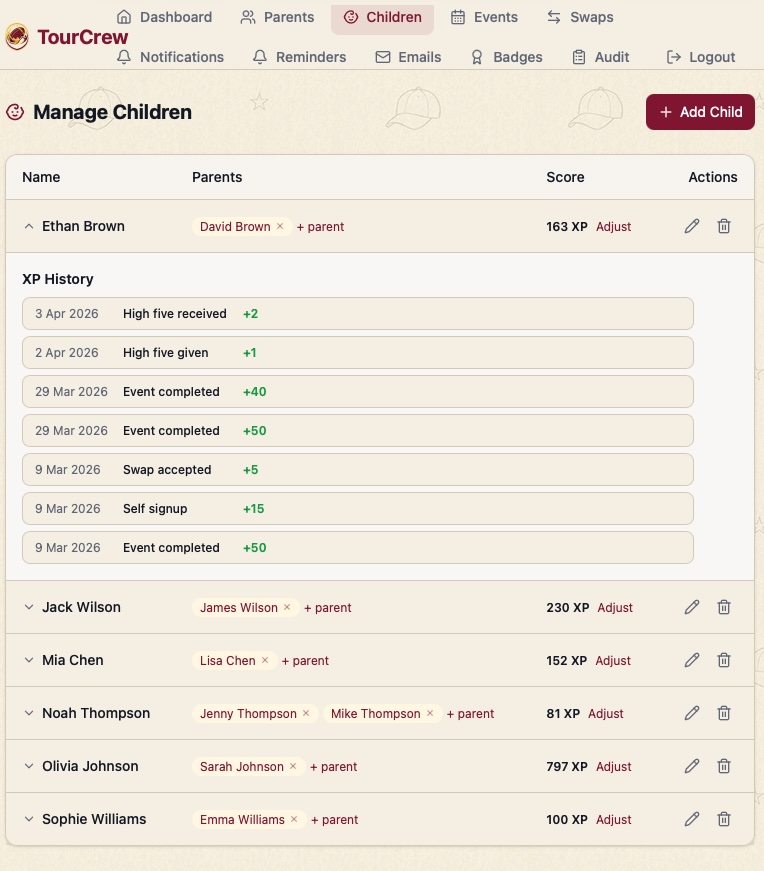
Task: Delete Olivia Johnson using trash icon
Action: click(723, 766)
